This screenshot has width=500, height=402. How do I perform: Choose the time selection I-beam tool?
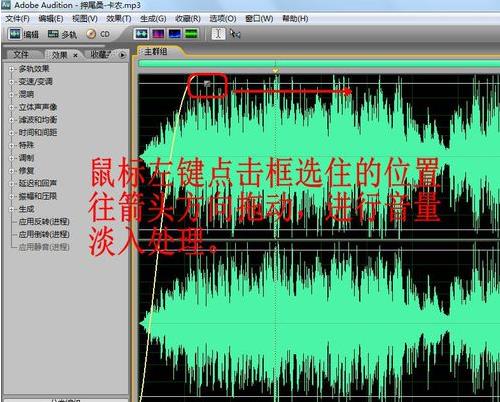pyautogui.click(x=218, y=34)
